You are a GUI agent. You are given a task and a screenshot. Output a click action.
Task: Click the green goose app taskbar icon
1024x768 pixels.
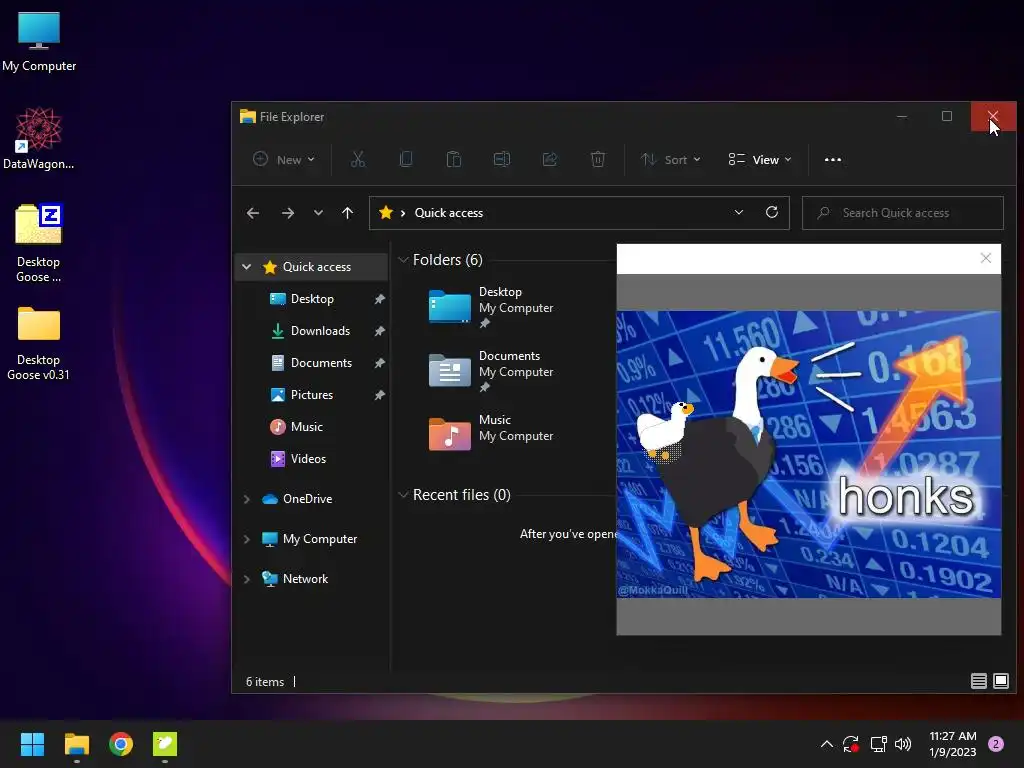pyautogui.click(x=165, y=744)
